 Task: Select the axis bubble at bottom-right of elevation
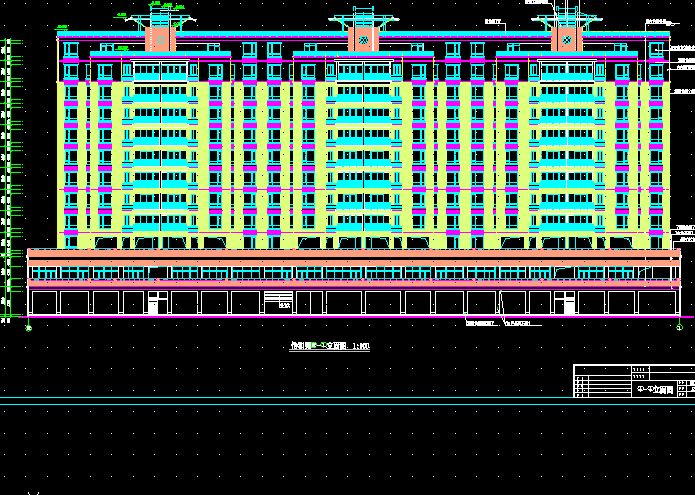680,326
